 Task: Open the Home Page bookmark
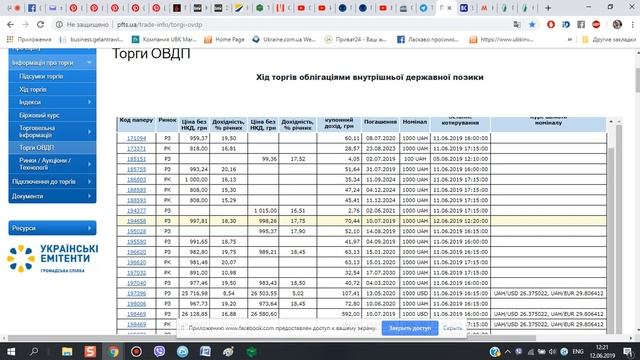224,40
